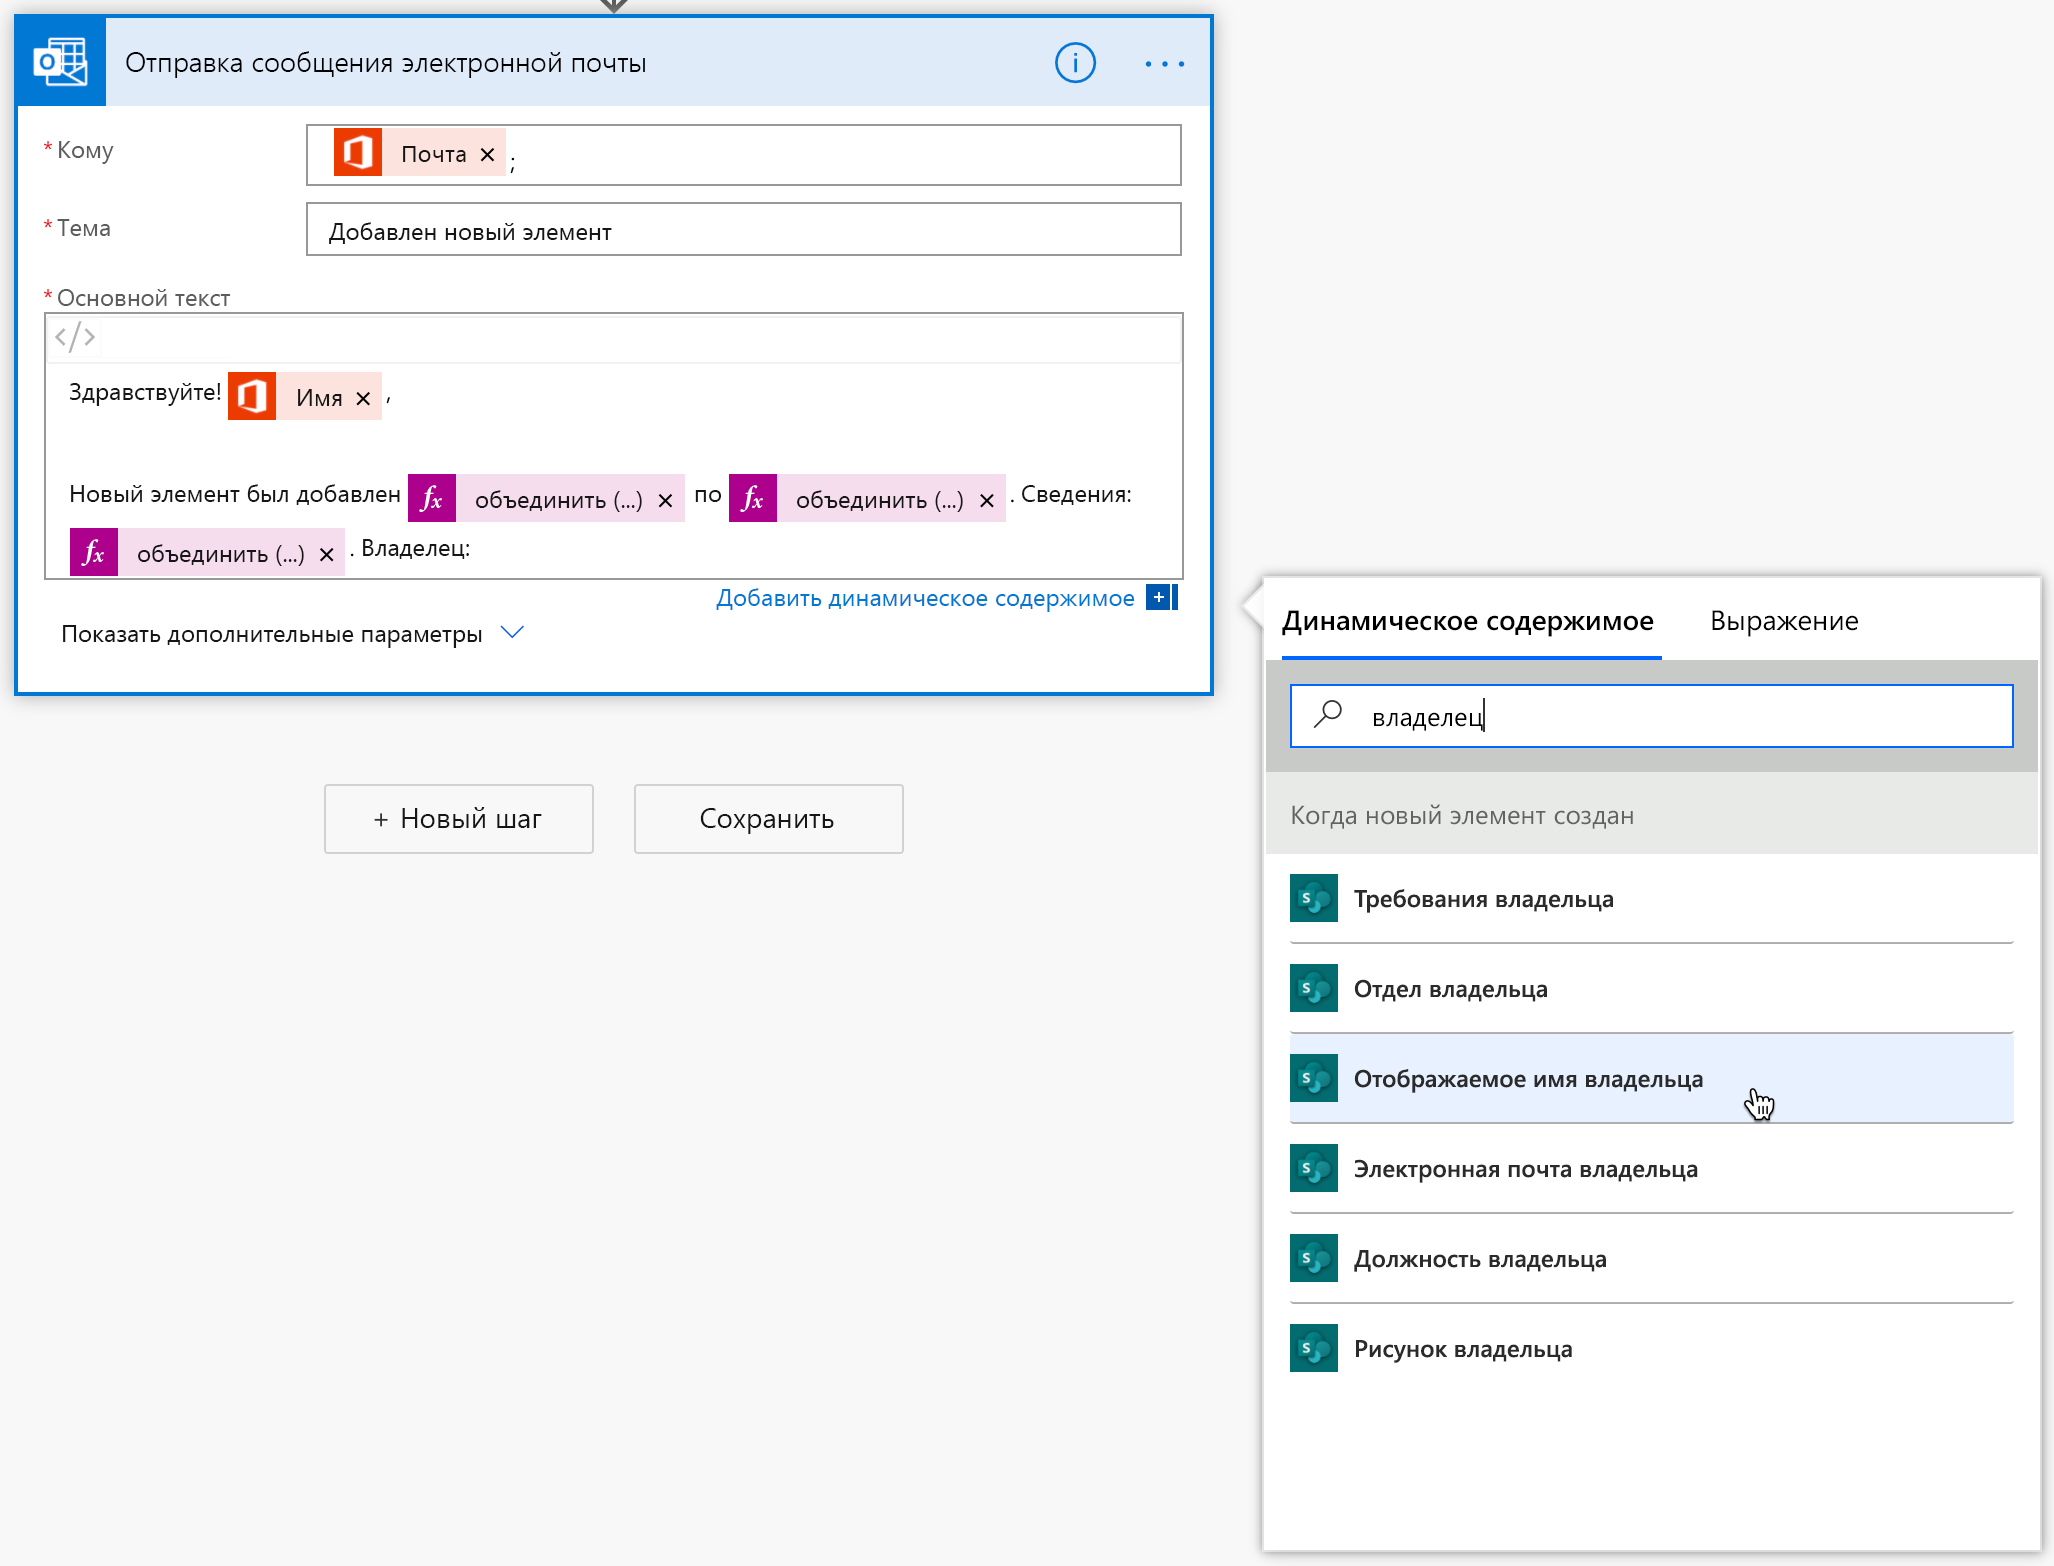
Task: Select Отдел владельца item
Action: coord(1651,988)
